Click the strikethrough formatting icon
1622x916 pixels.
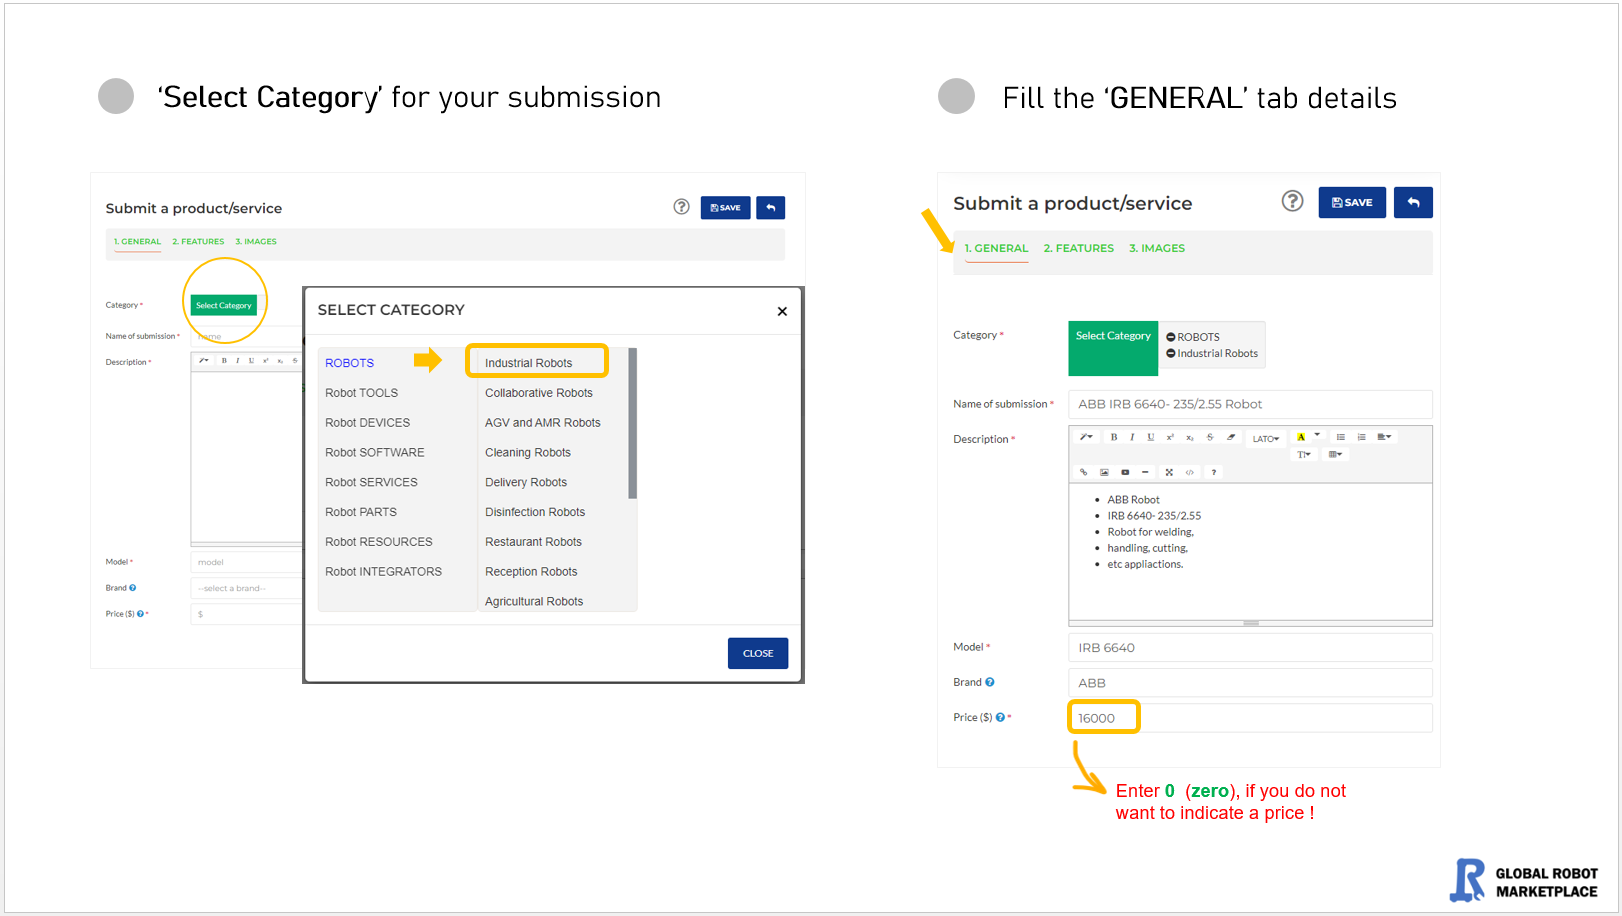1210,438
